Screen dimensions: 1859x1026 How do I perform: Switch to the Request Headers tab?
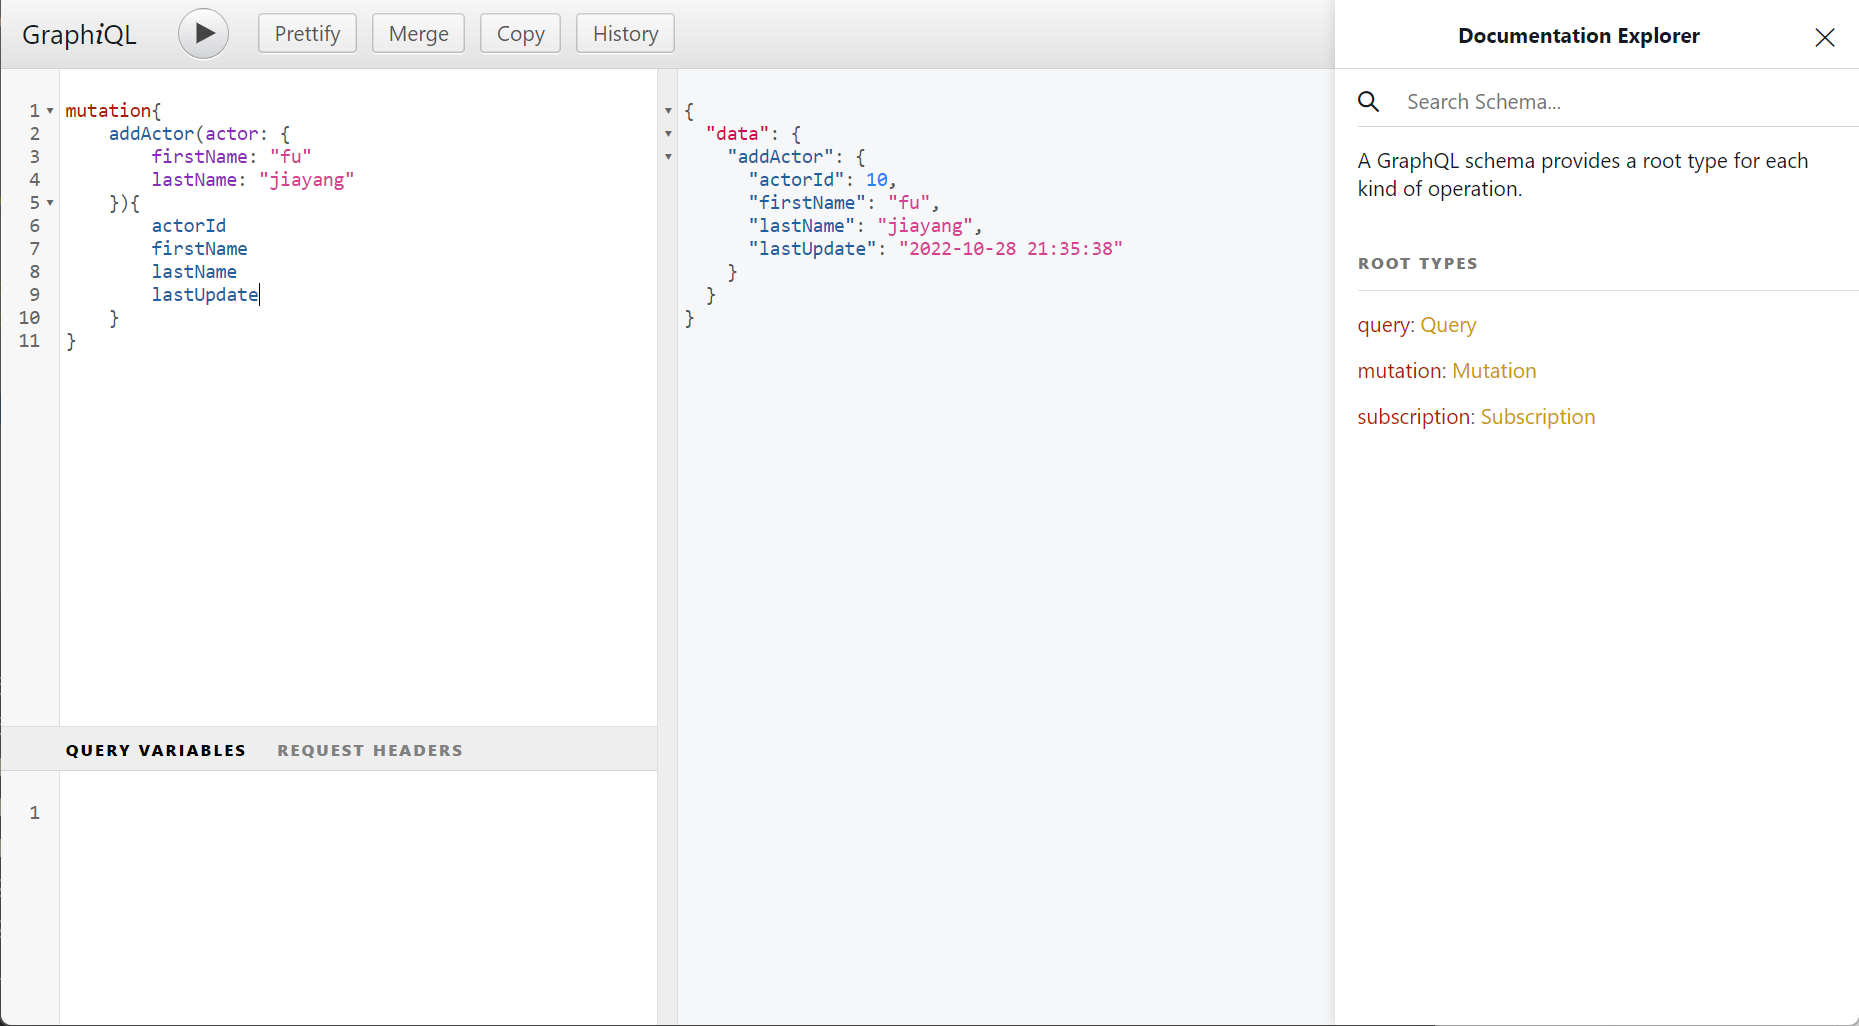(x=370, y=750)
